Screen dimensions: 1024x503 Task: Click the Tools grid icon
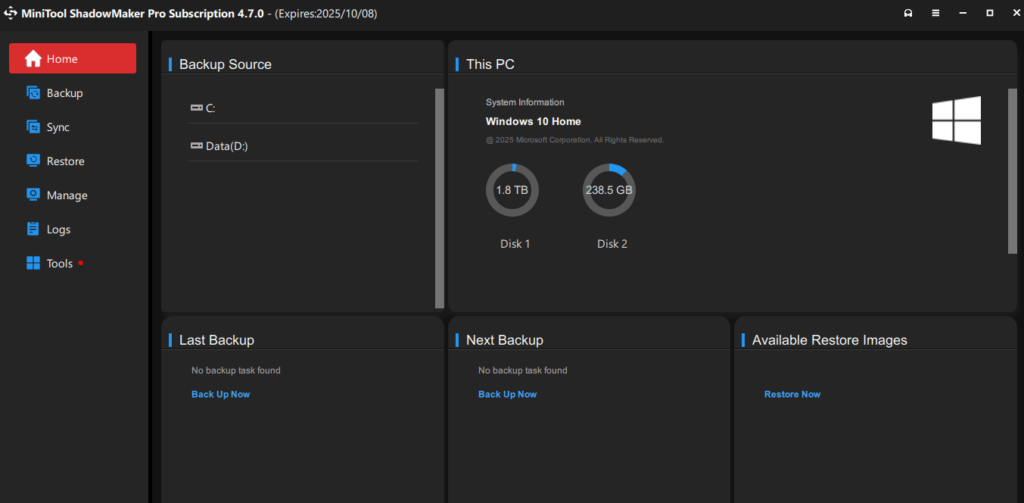pyautogui.click(x=33, y=263)
